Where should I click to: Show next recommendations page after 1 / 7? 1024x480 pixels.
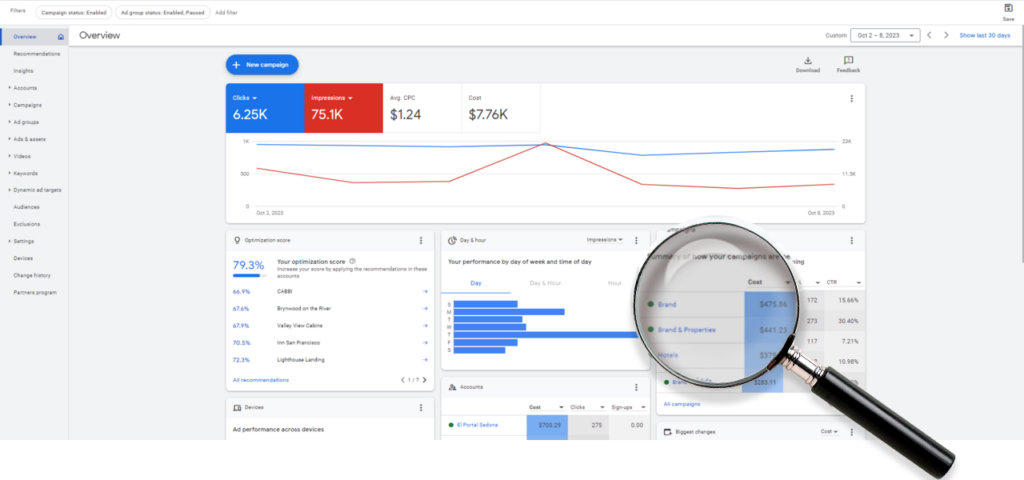[x=424, y=379]
